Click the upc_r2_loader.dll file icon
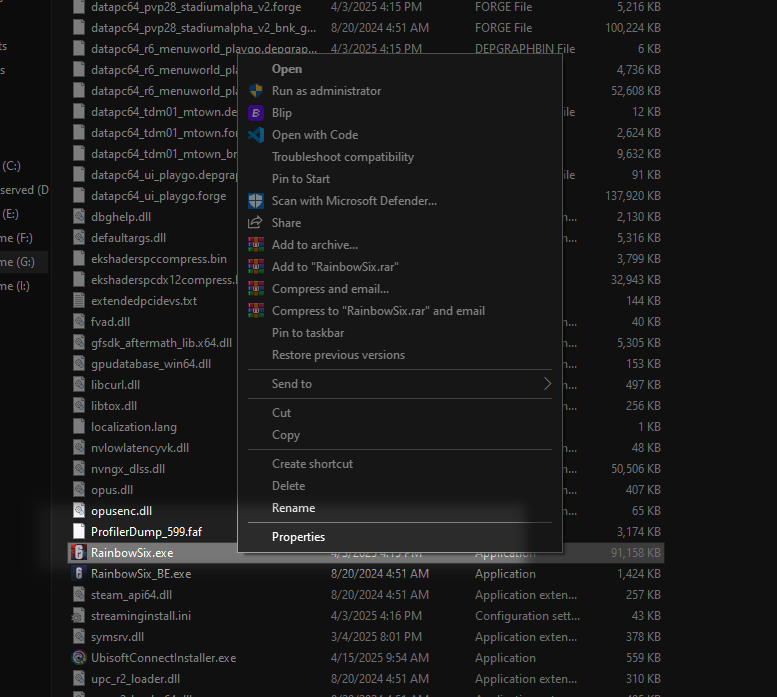Screen dimensions: 777x697 tap(78, 679)
